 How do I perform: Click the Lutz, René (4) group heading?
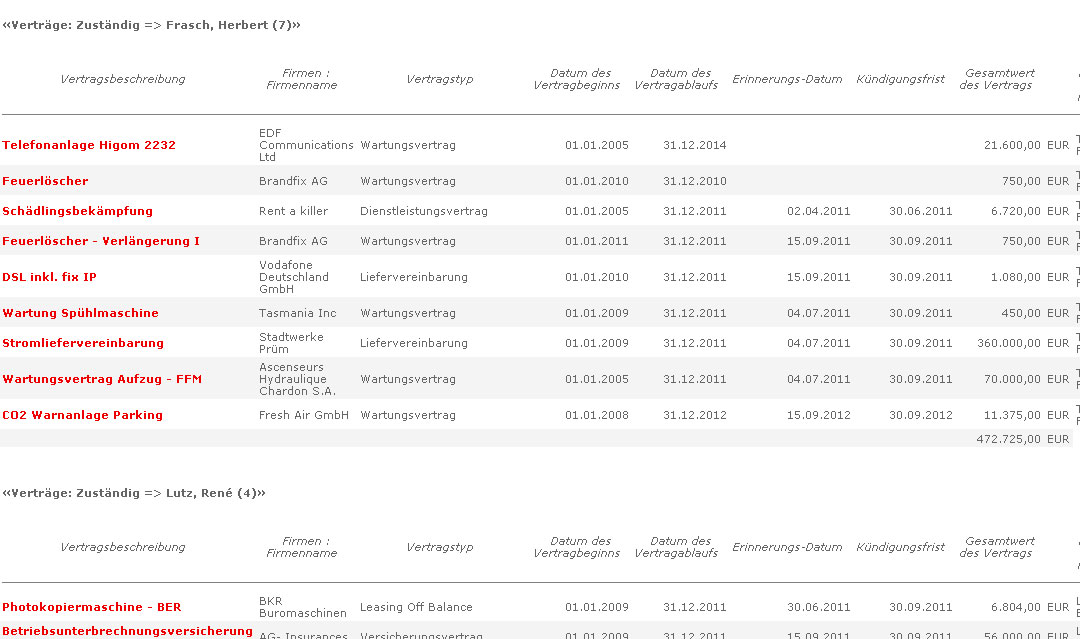click(x=135, y=493)
